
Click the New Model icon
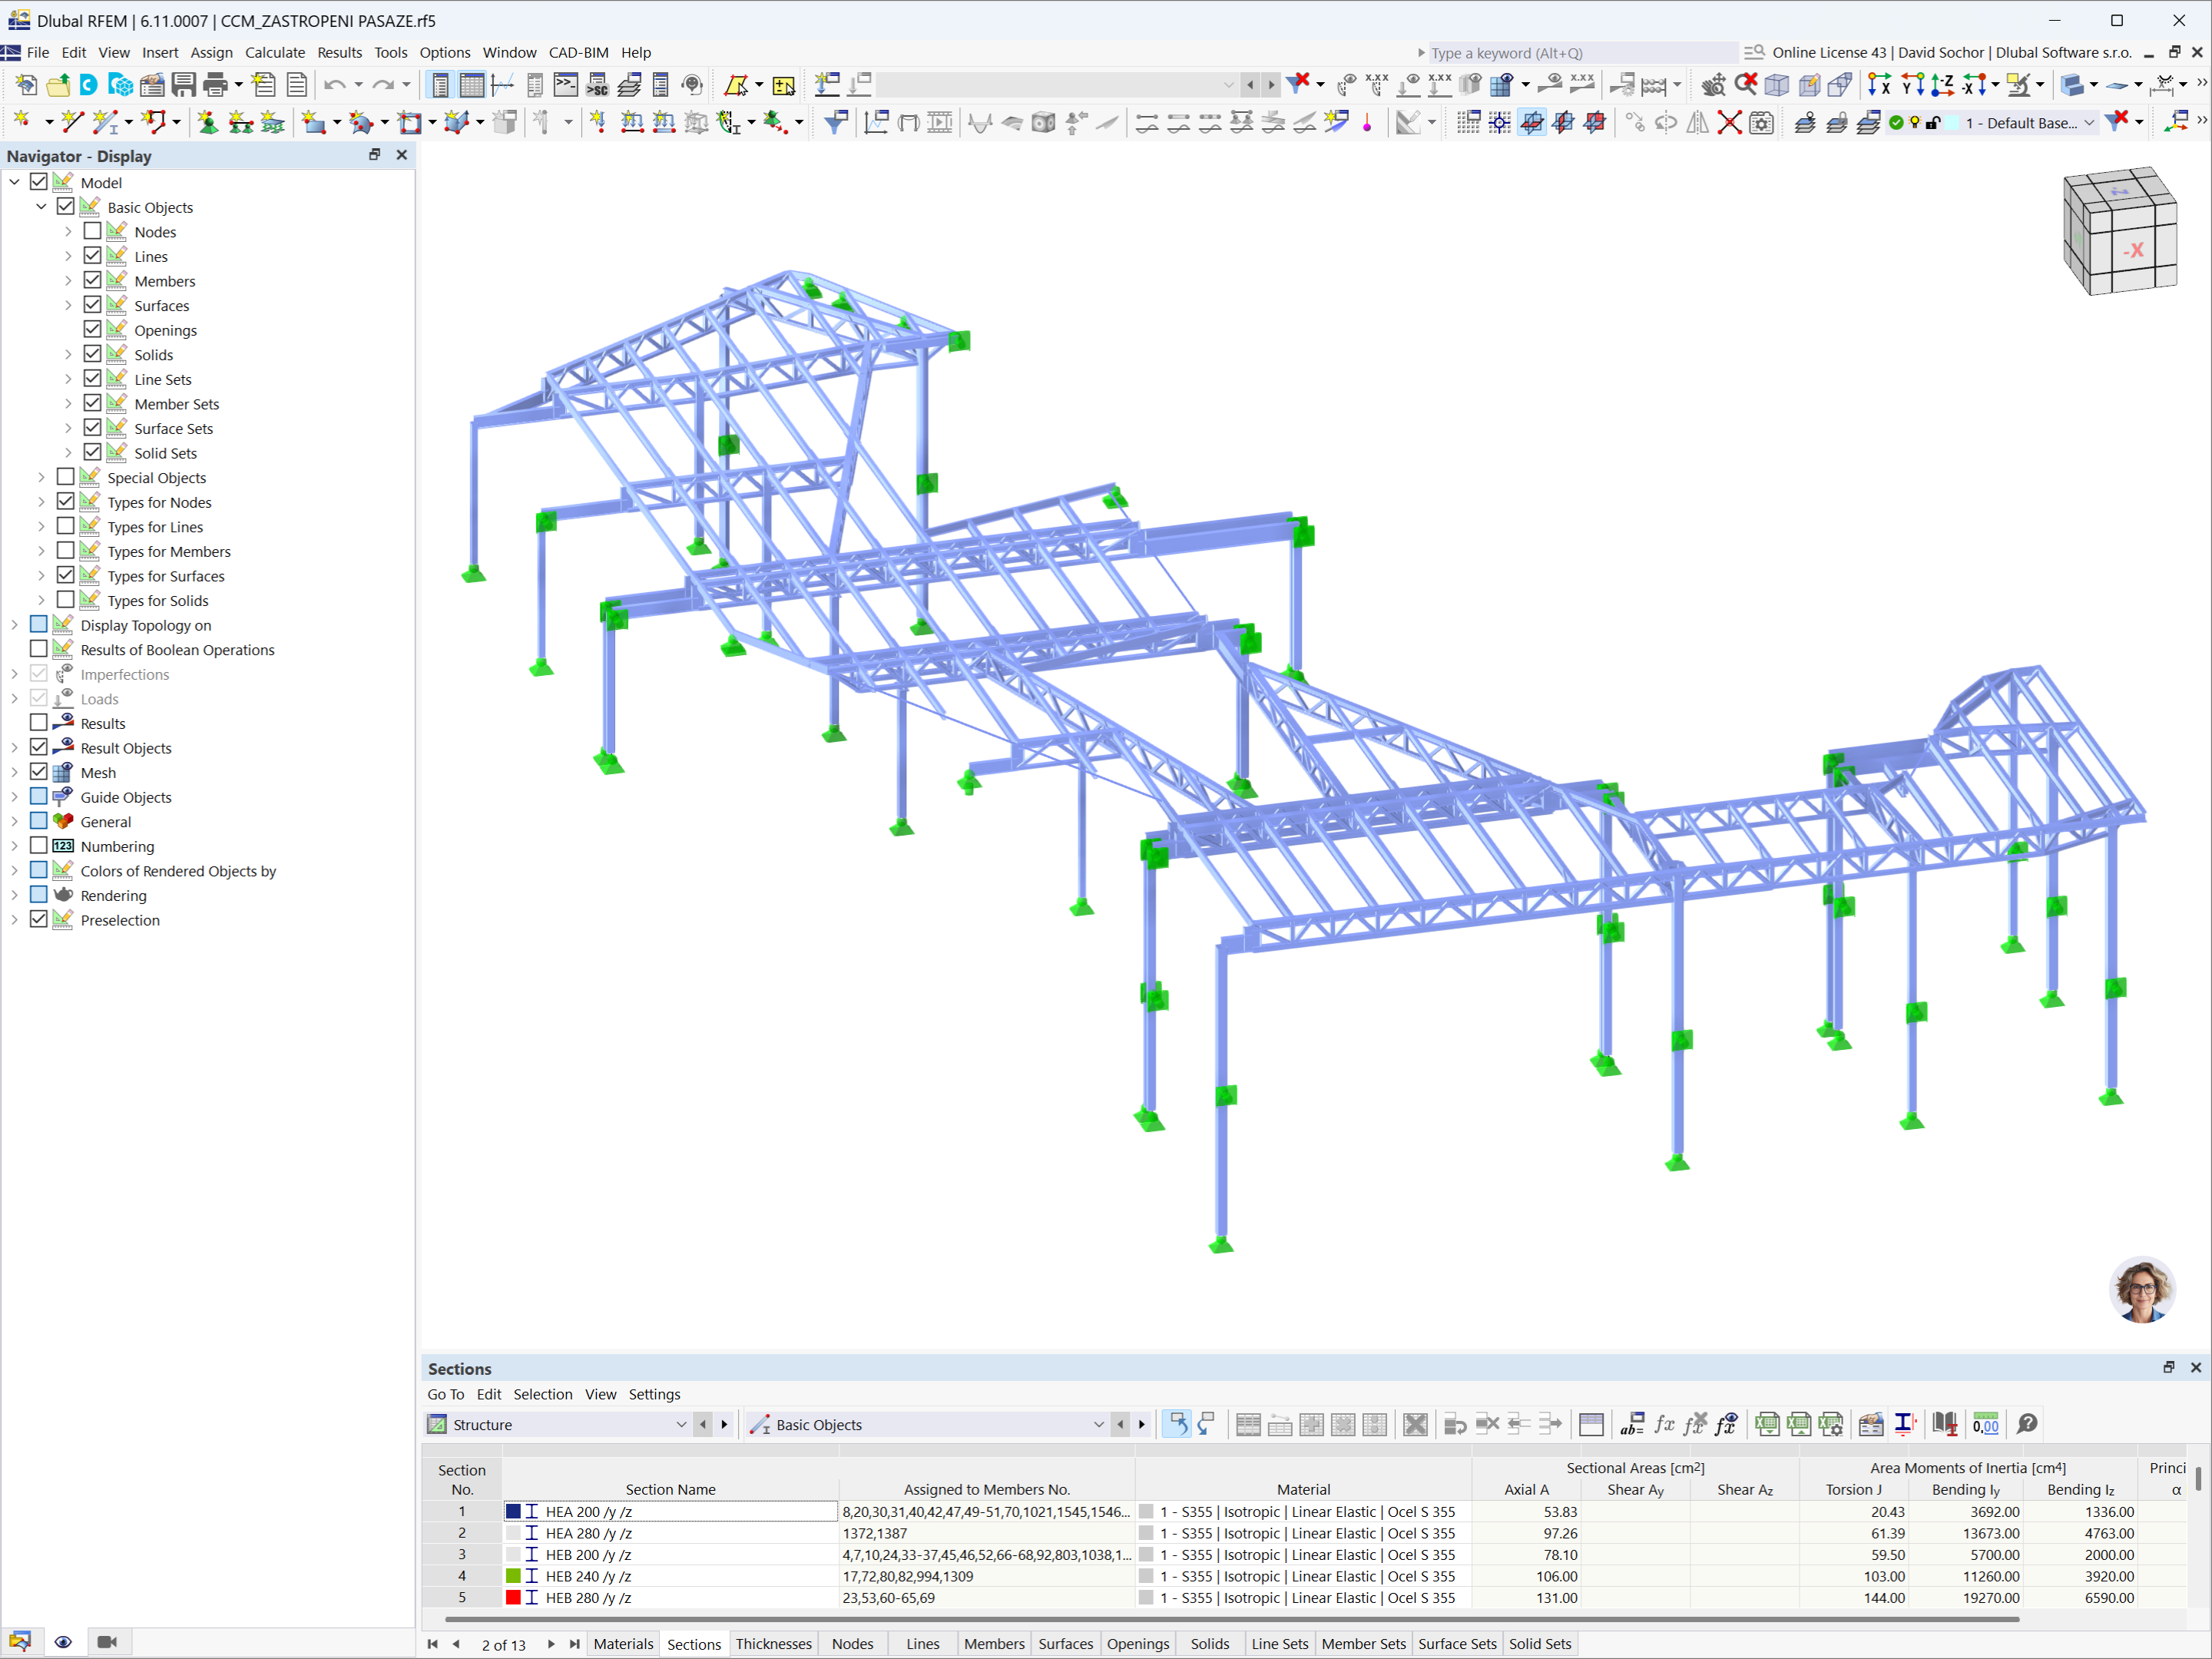coord(26,85)
